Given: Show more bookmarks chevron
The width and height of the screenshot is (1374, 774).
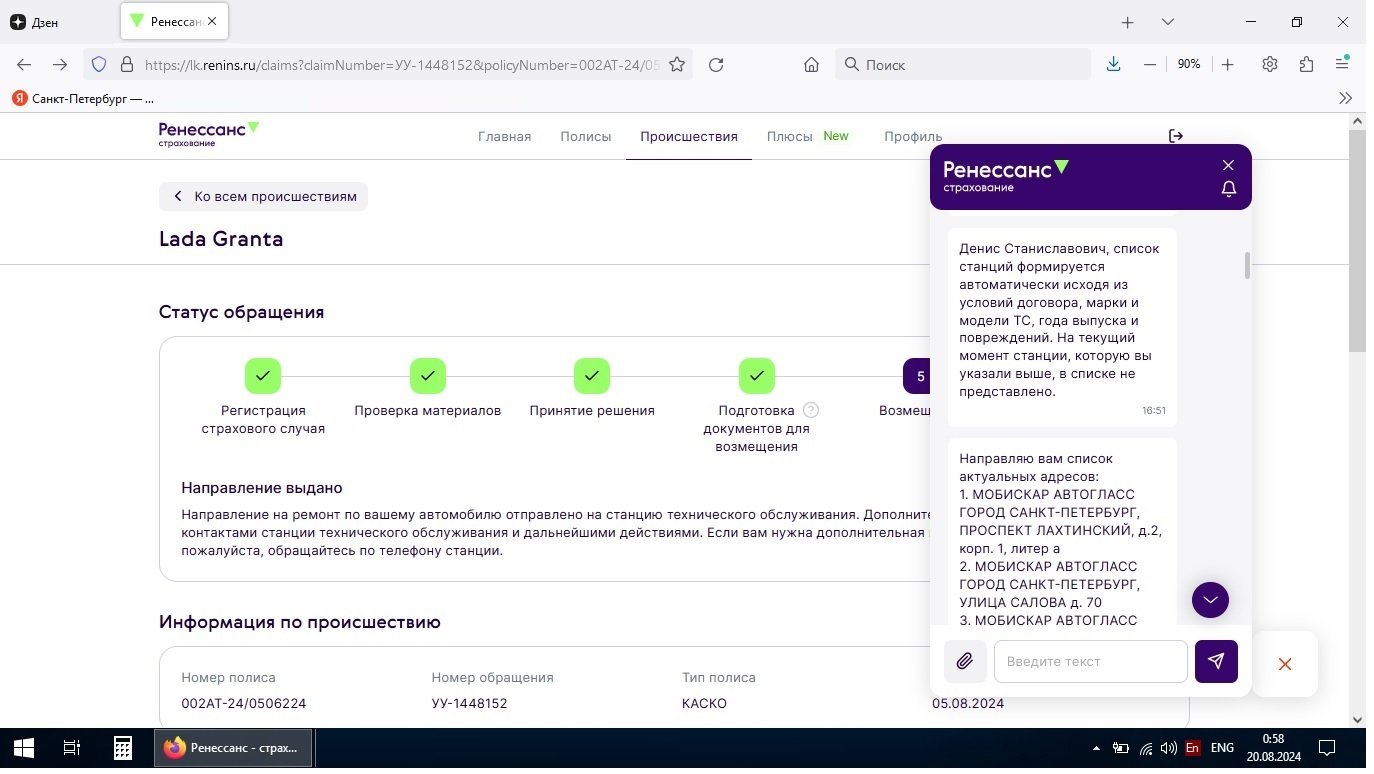Looking at the screenshot, I should (x=1345, y=98).
